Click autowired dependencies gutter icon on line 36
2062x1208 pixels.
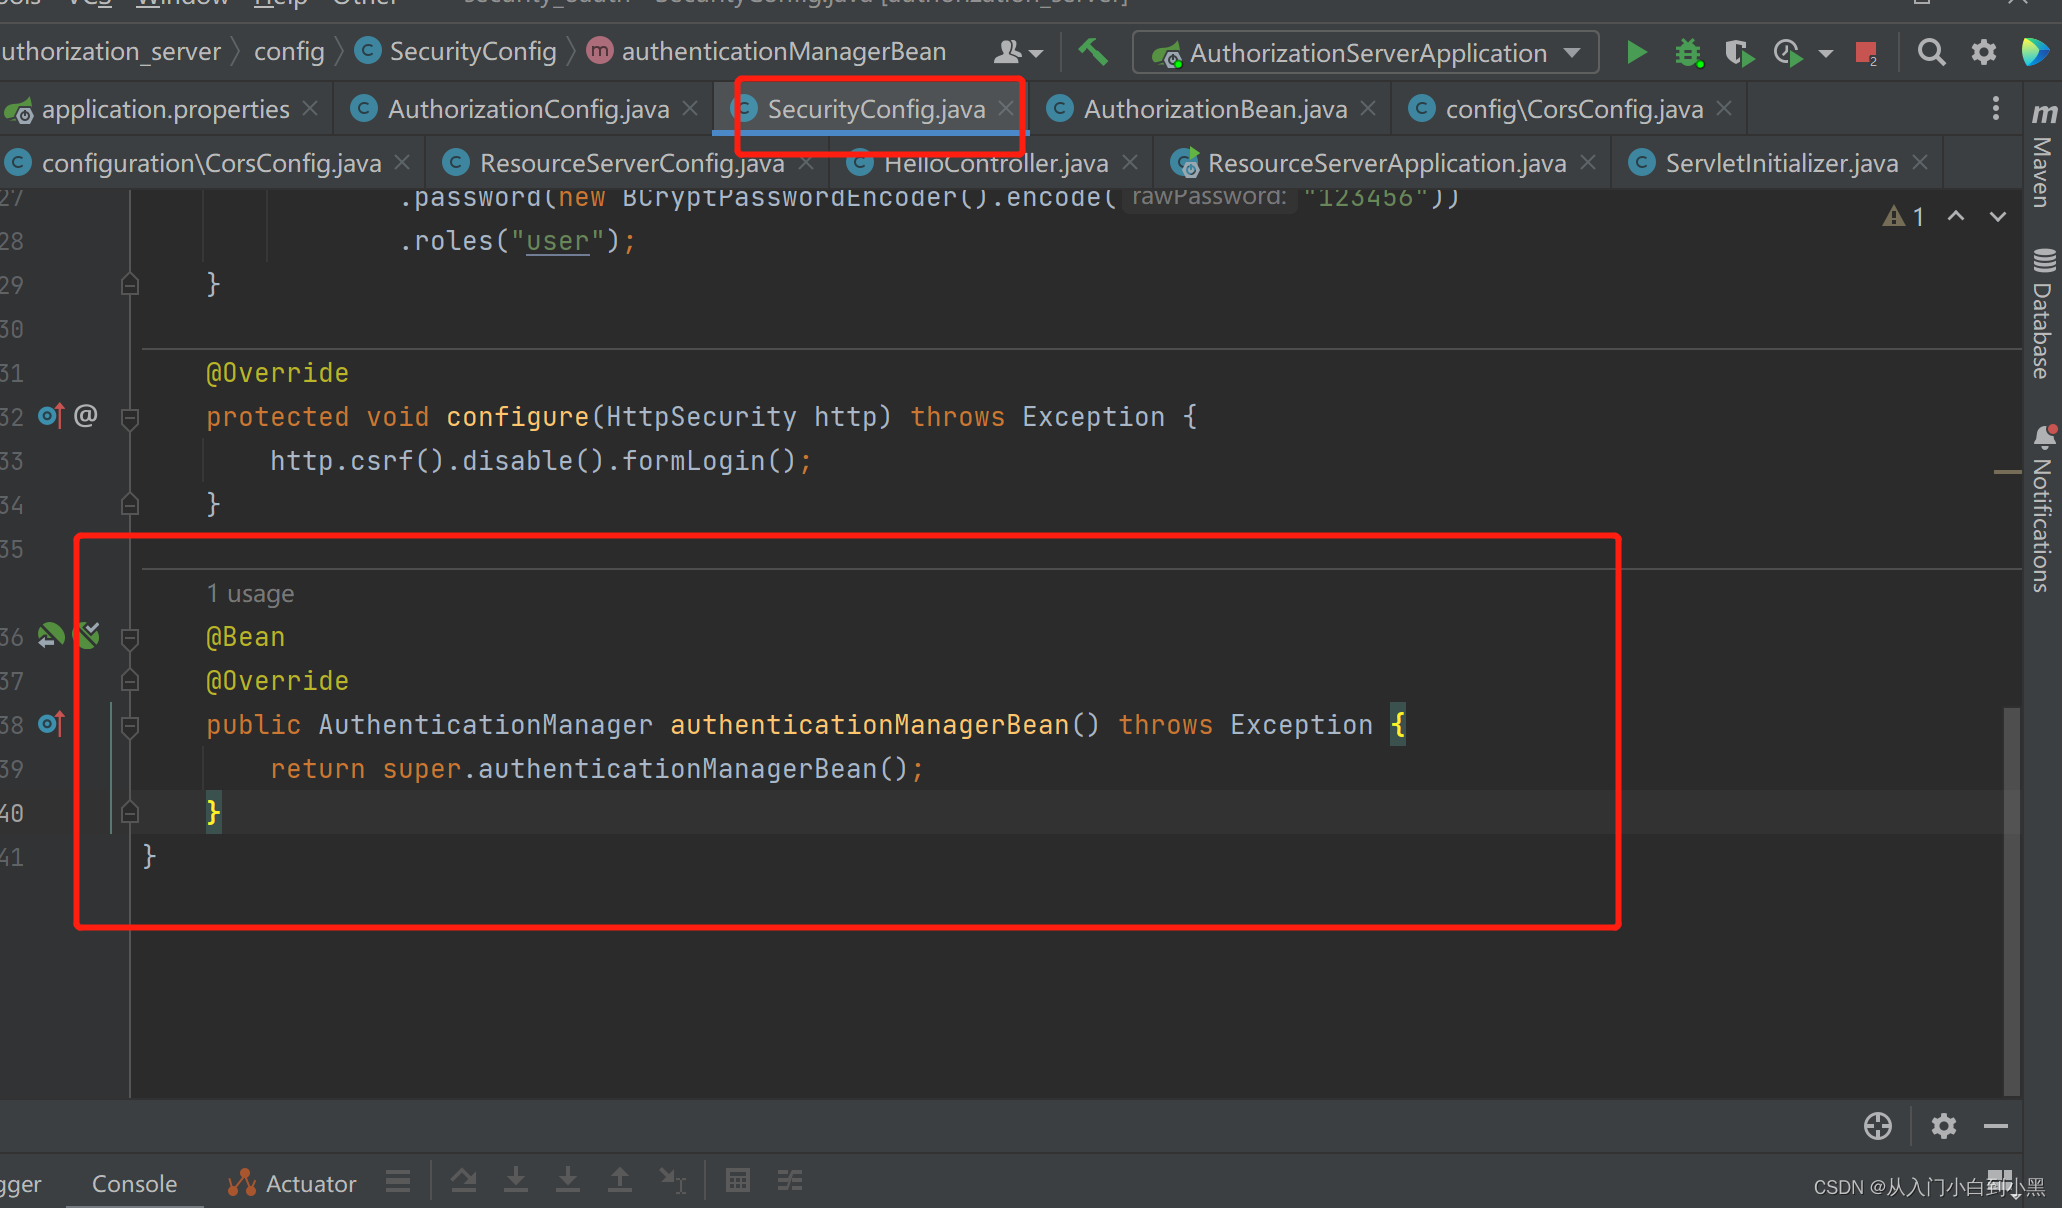click(x=89, y=635)
